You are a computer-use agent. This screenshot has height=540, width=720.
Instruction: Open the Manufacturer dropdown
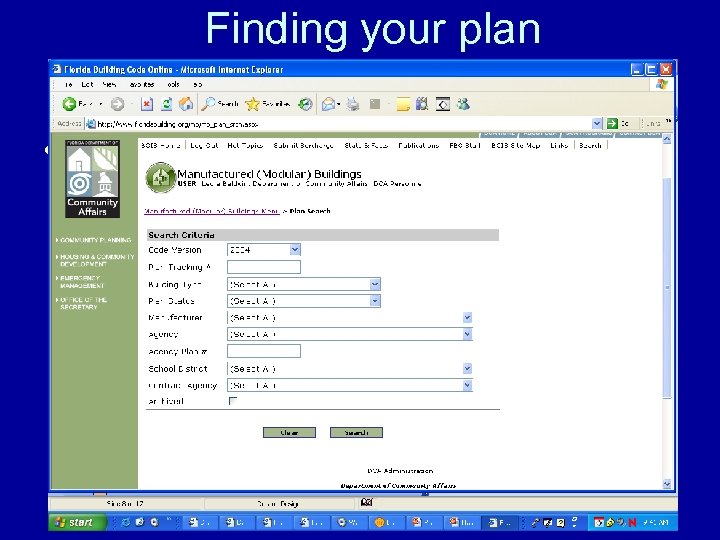467,317
